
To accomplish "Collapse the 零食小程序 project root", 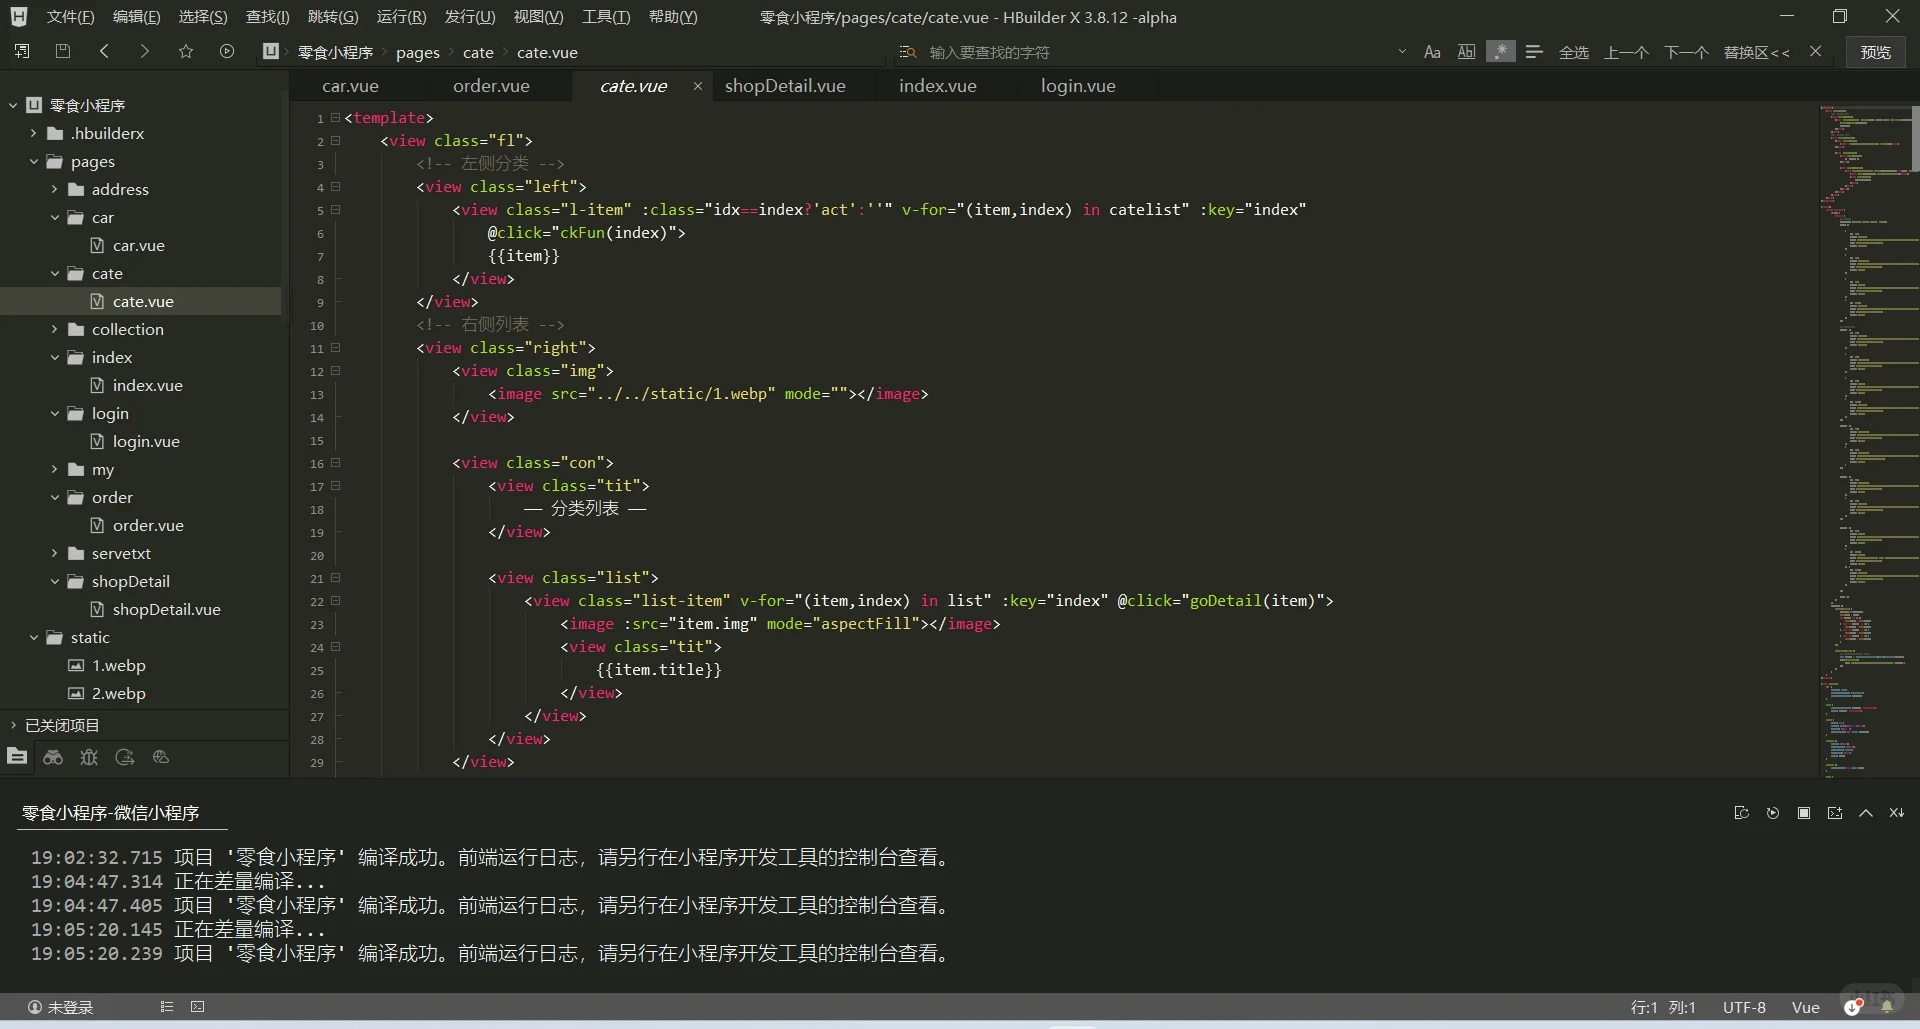I will point(13,105).
